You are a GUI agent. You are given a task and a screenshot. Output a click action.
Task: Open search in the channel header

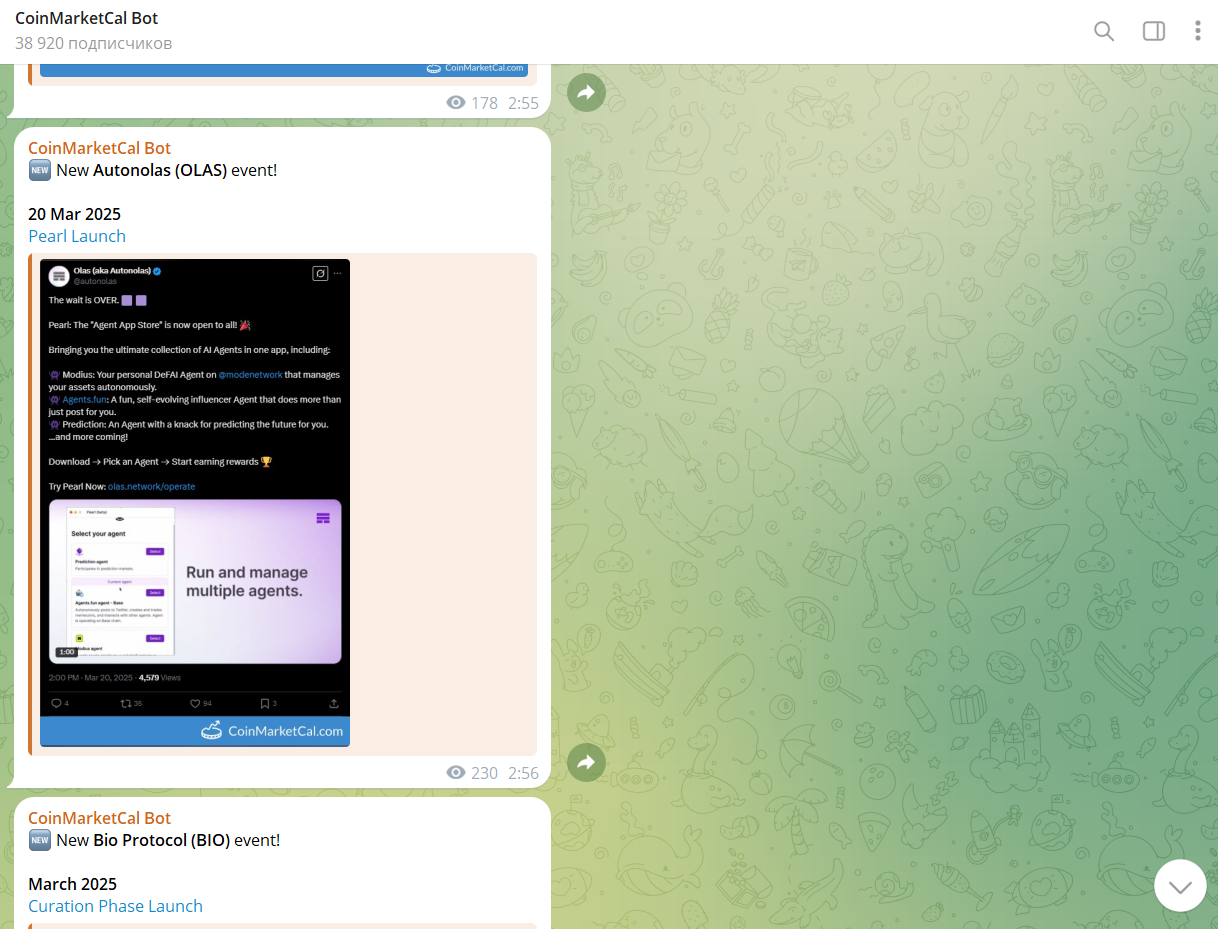1104,31
